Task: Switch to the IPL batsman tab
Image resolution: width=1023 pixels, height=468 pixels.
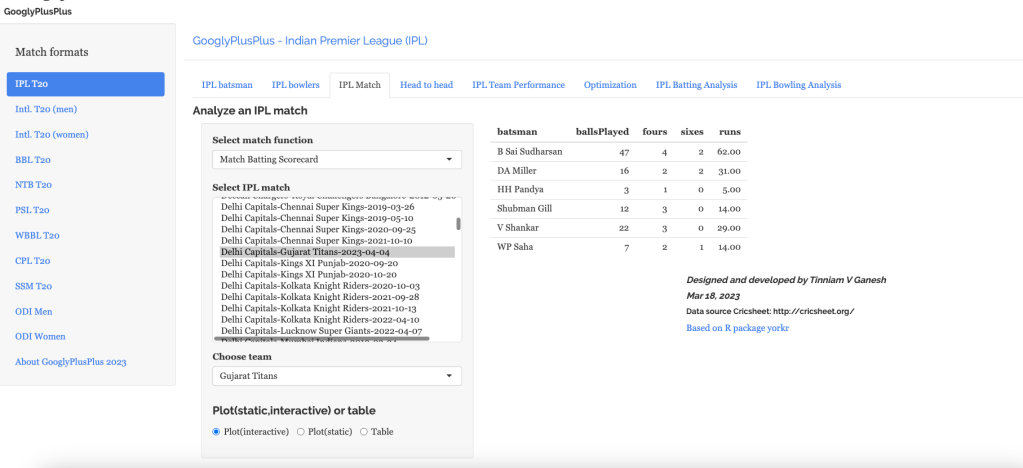Action: coord(227,85)
